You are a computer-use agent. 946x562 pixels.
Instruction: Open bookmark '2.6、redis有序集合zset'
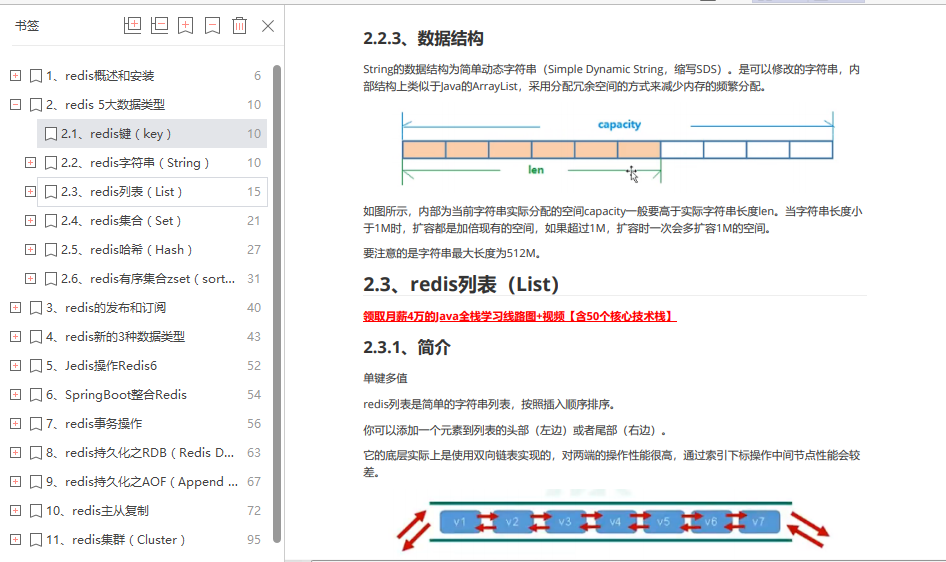(148, 278)
